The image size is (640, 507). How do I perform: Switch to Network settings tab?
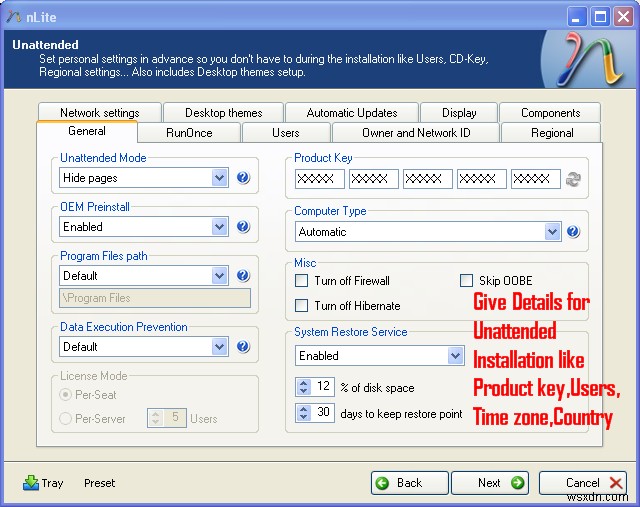(x=100, y=112)
